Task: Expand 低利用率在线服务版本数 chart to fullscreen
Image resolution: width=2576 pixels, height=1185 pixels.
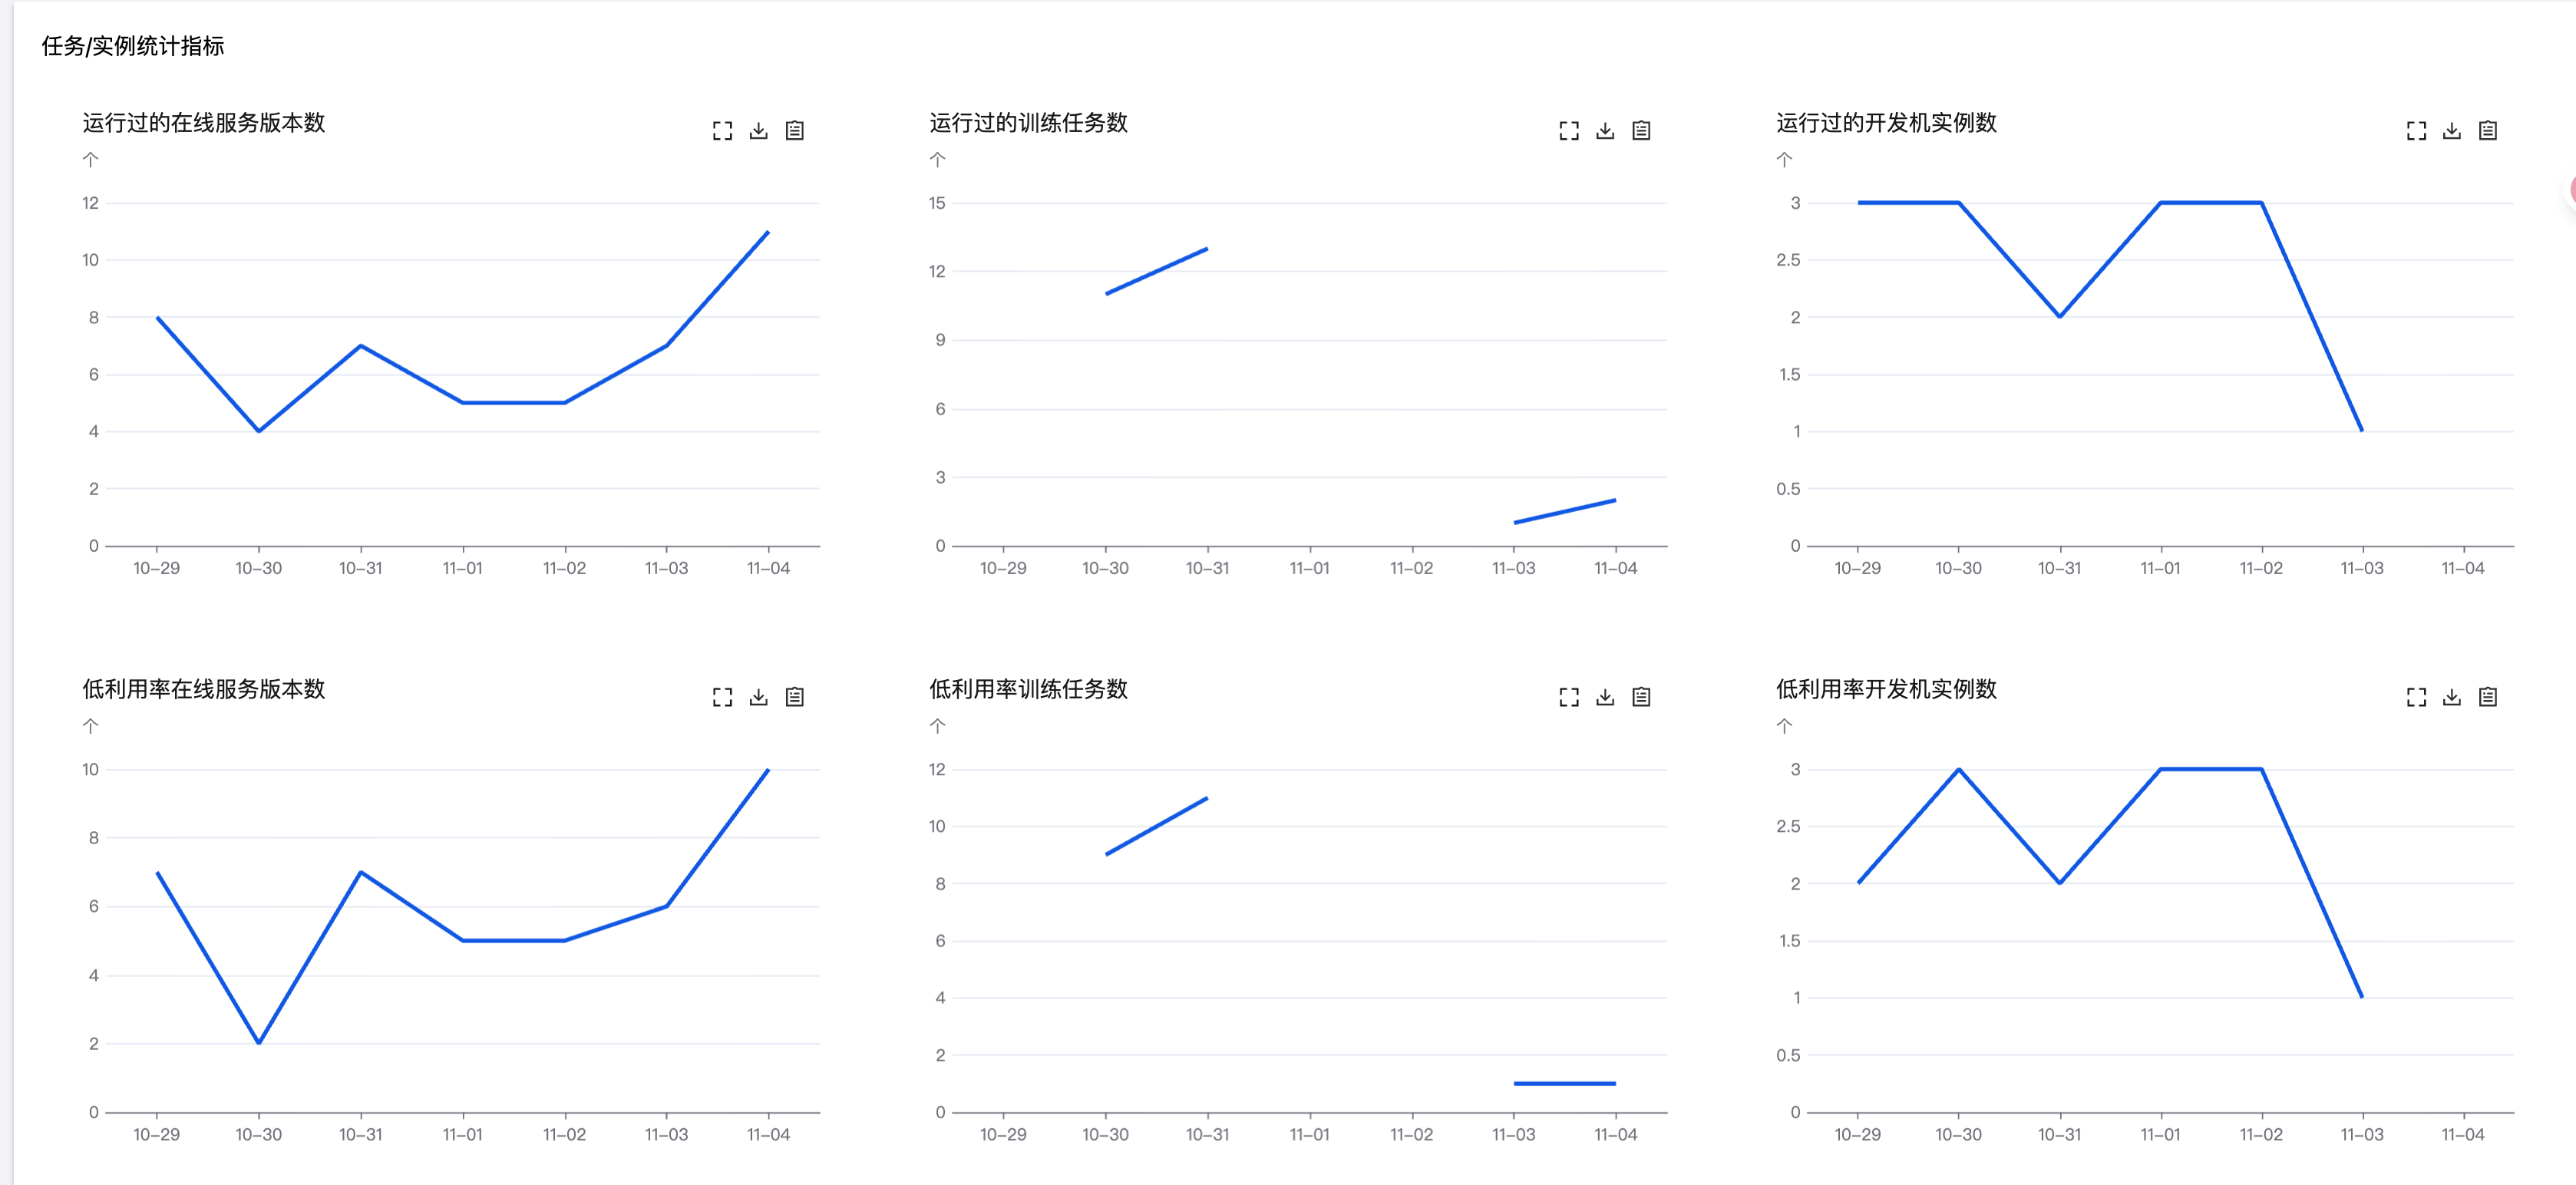Action: pos(722,697)
